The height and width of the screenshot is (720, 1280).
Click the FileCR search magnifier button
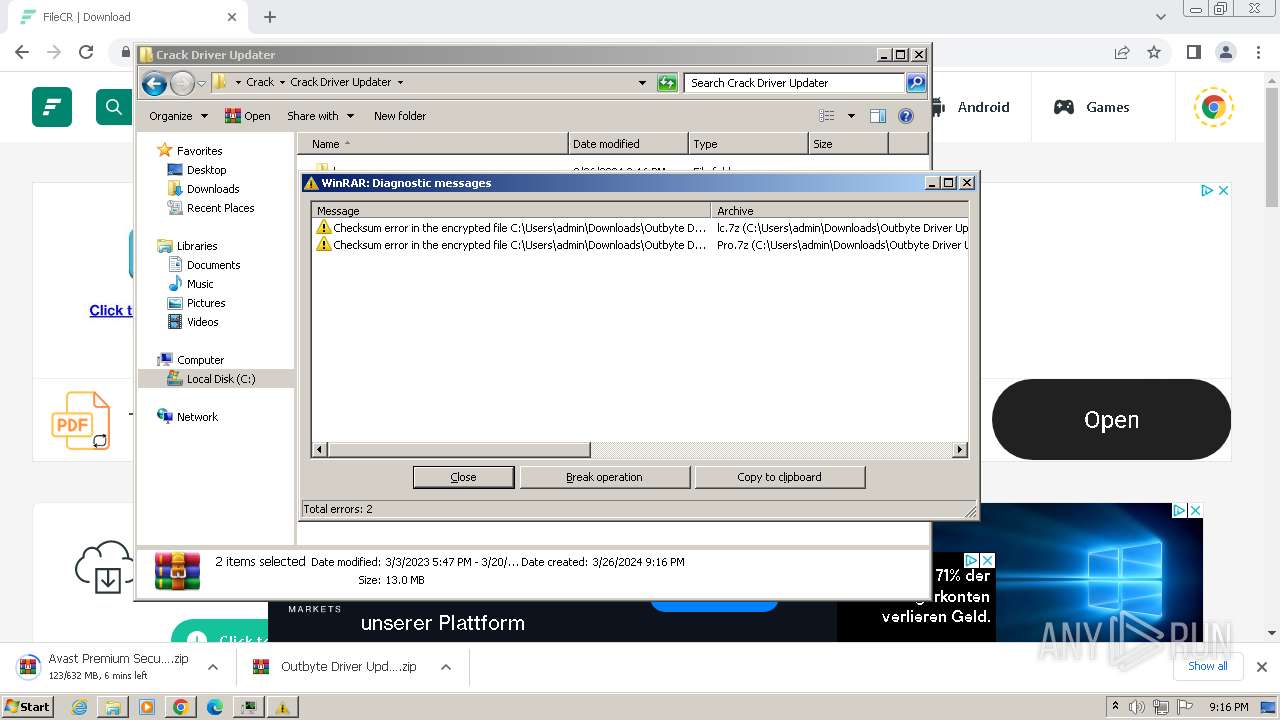click(x=114, y=107)
